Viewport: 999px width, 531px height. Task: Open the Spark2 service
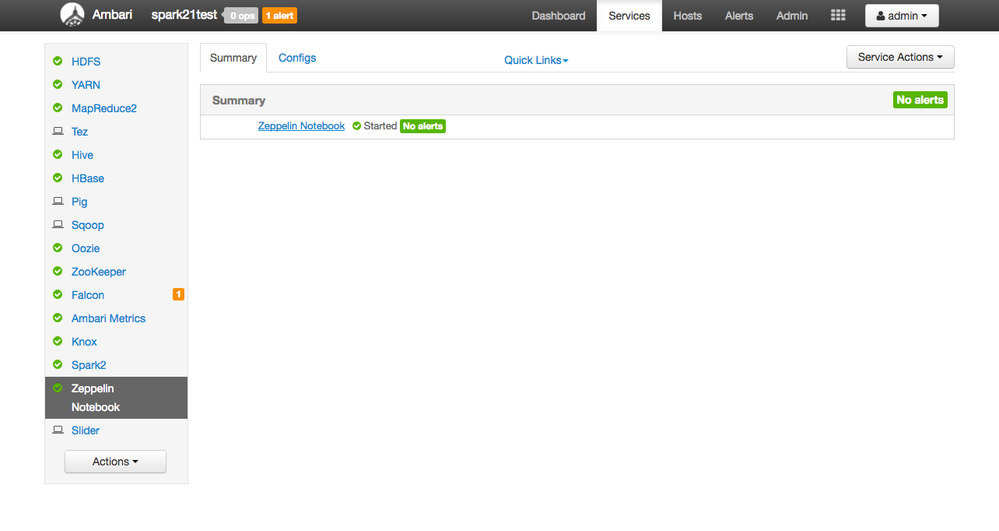pos(89,365)
